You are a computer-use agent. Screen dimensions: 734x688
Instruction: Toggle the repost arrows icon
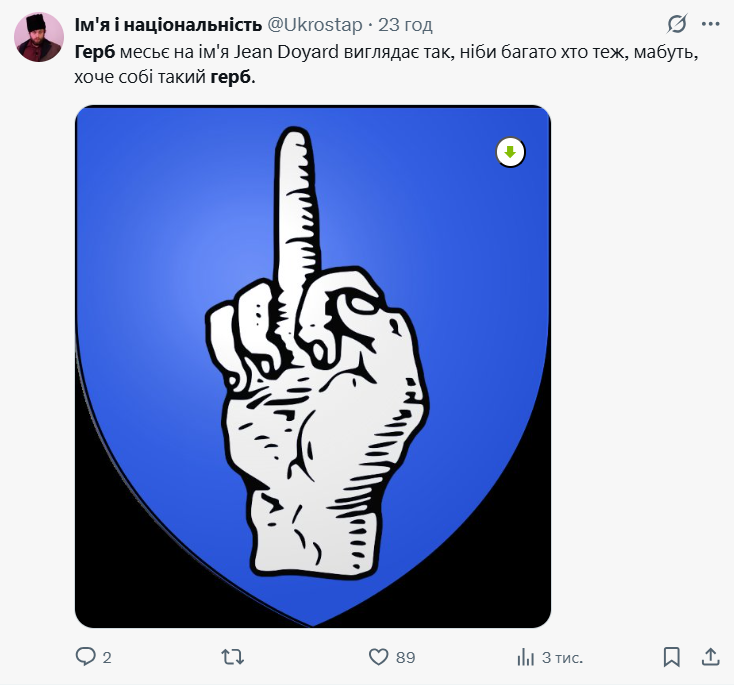pos(232,657)
